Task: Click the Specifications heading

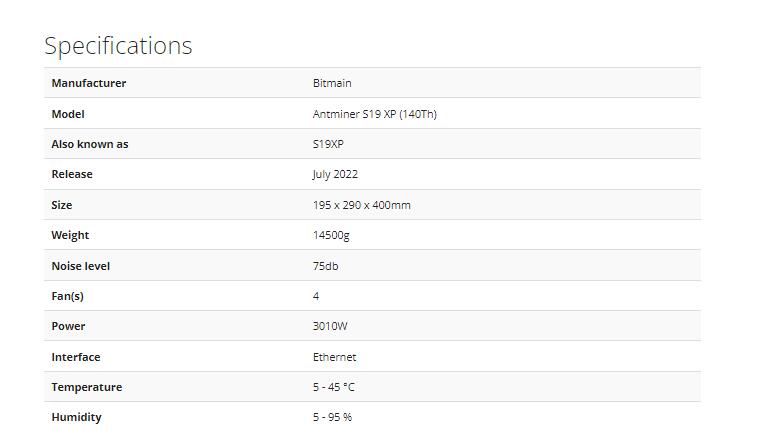Action: tap(118, 46)
